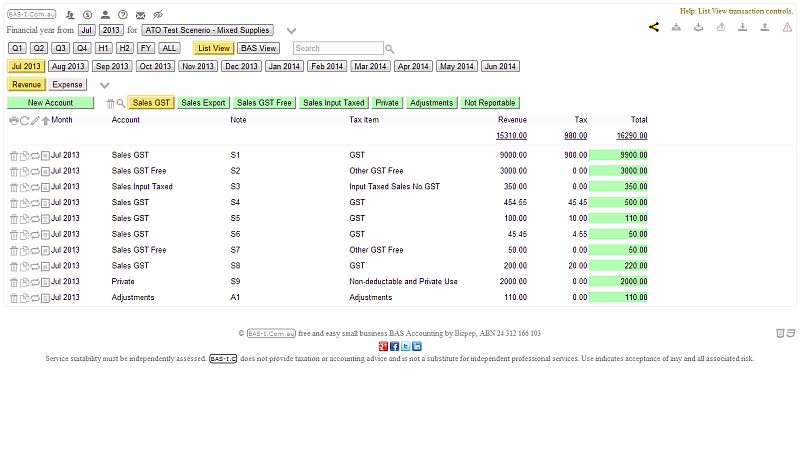Click the red warning triangle icon

coord(787,27)
